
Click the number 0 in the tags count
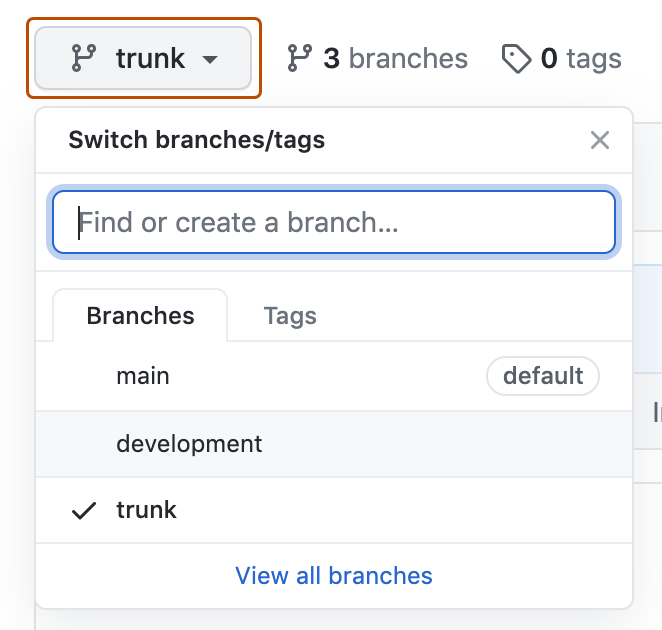tap(549, 59)
